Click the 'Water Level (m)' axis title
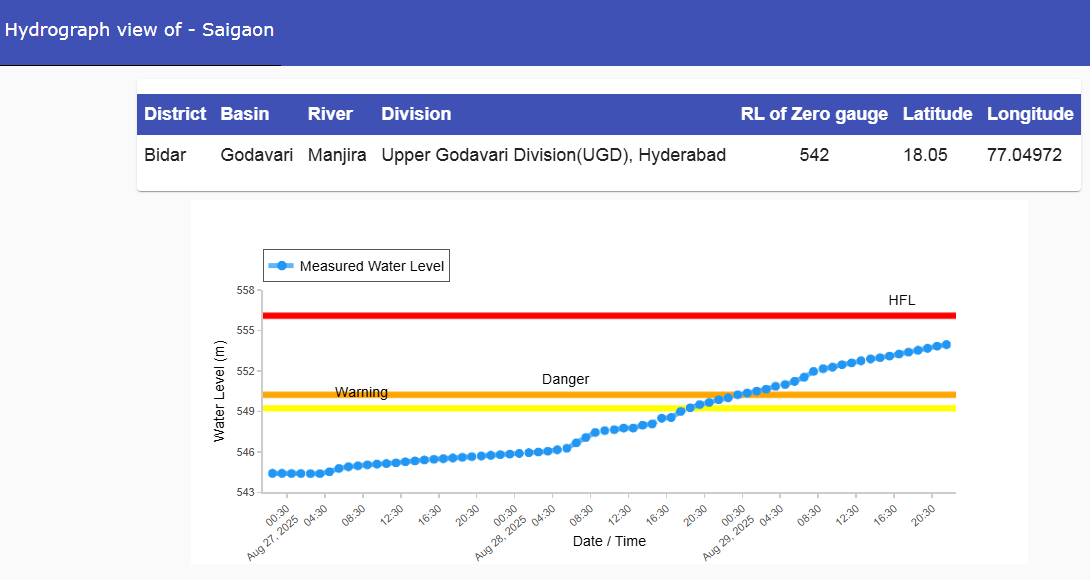Image resolution: width=1090 pixels, height=580 pixels. point(220,391)
